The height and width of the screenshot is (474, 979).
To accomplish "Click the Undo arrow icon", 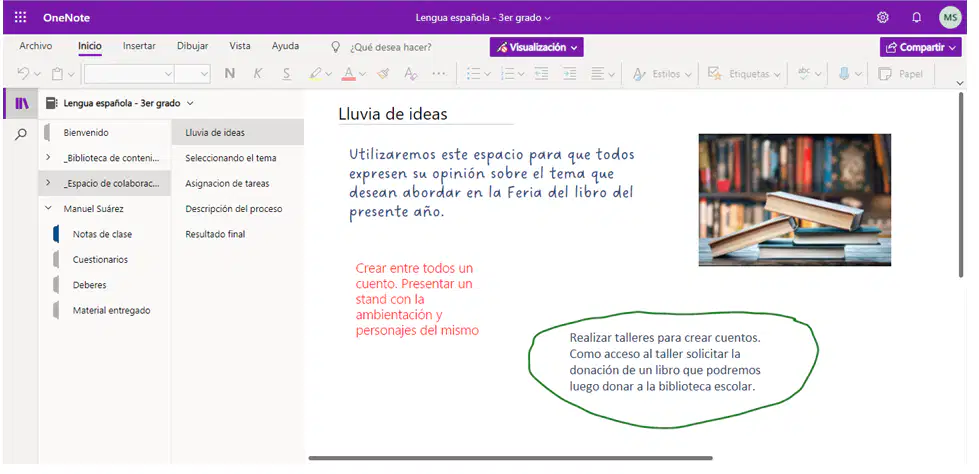I will click(23, 74).
